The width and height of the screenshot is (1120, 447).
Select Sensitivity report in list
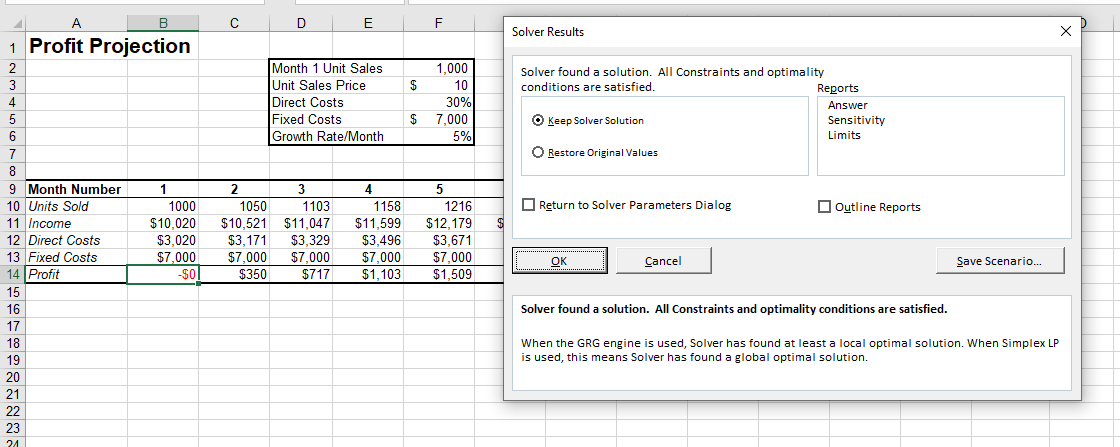pos(856,120)
